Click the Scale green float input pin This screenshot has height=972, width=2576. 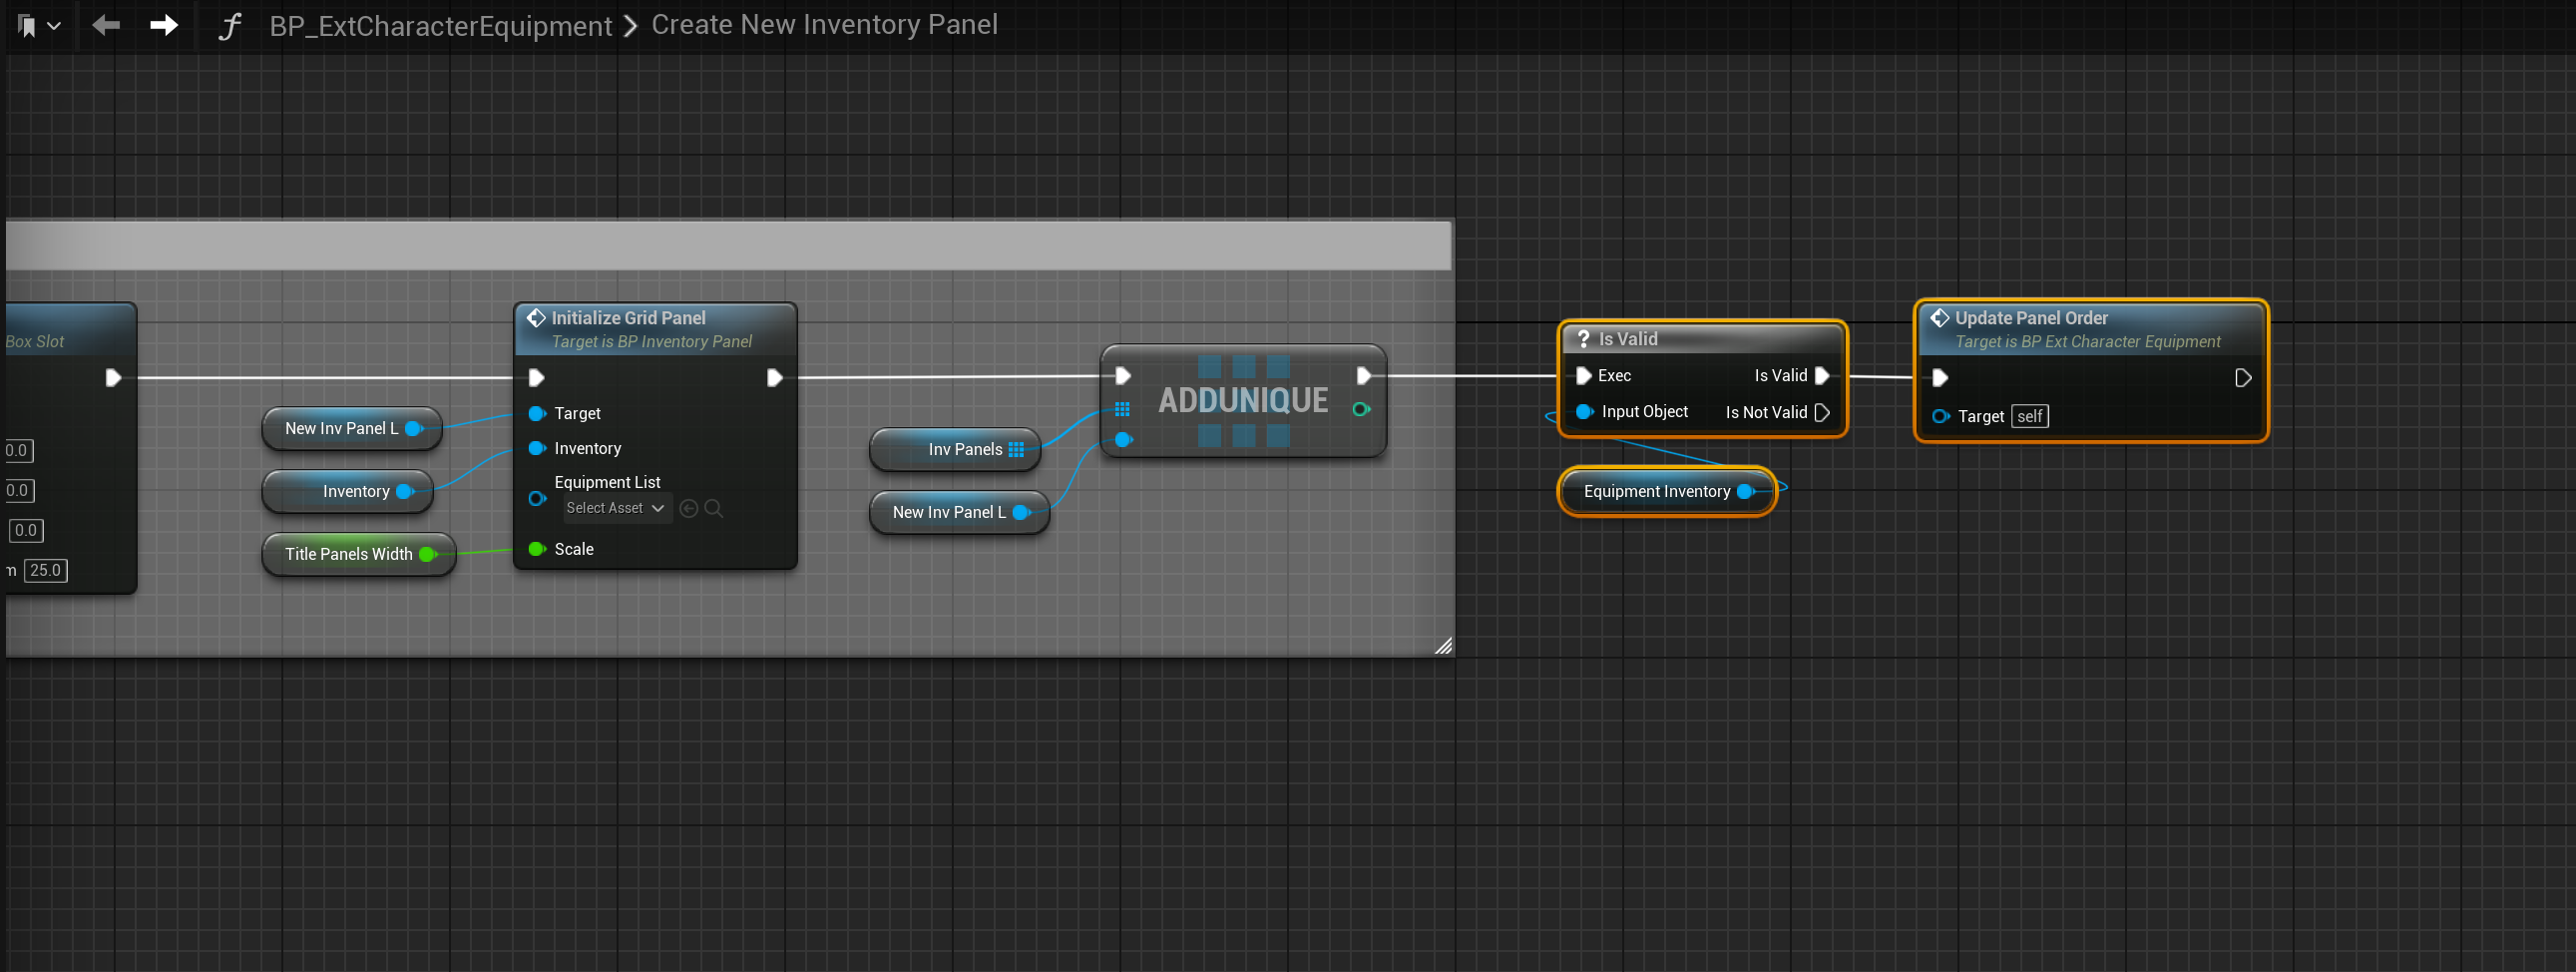point(537,549)
